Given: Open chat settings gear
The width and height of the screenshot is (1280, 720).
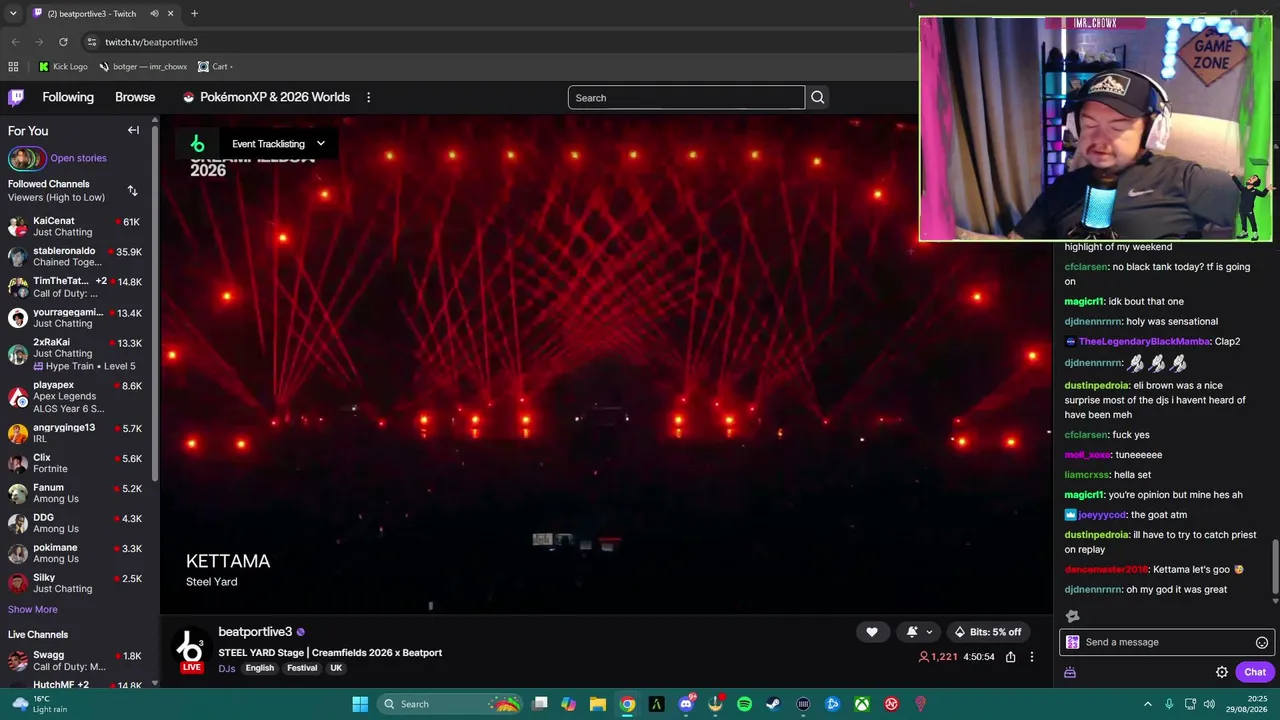Looking at the screenshot, I should coord(1222,672).
